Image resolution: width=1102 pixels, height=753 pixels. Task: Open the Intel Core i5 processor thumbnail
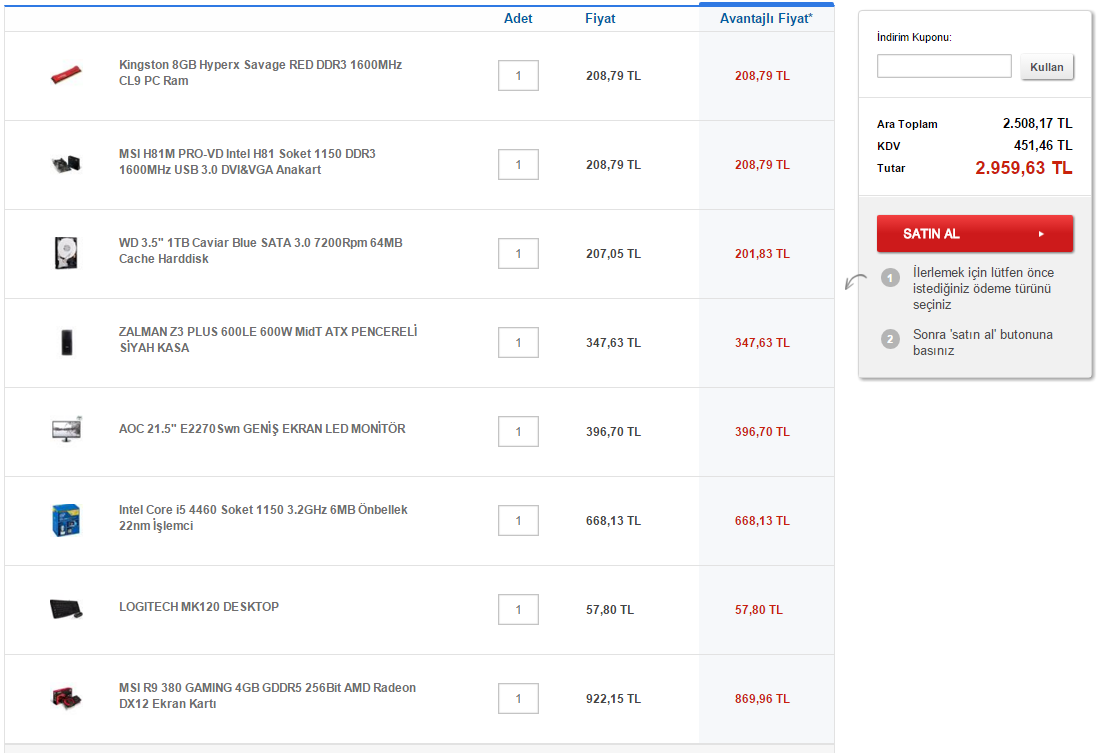65,520
